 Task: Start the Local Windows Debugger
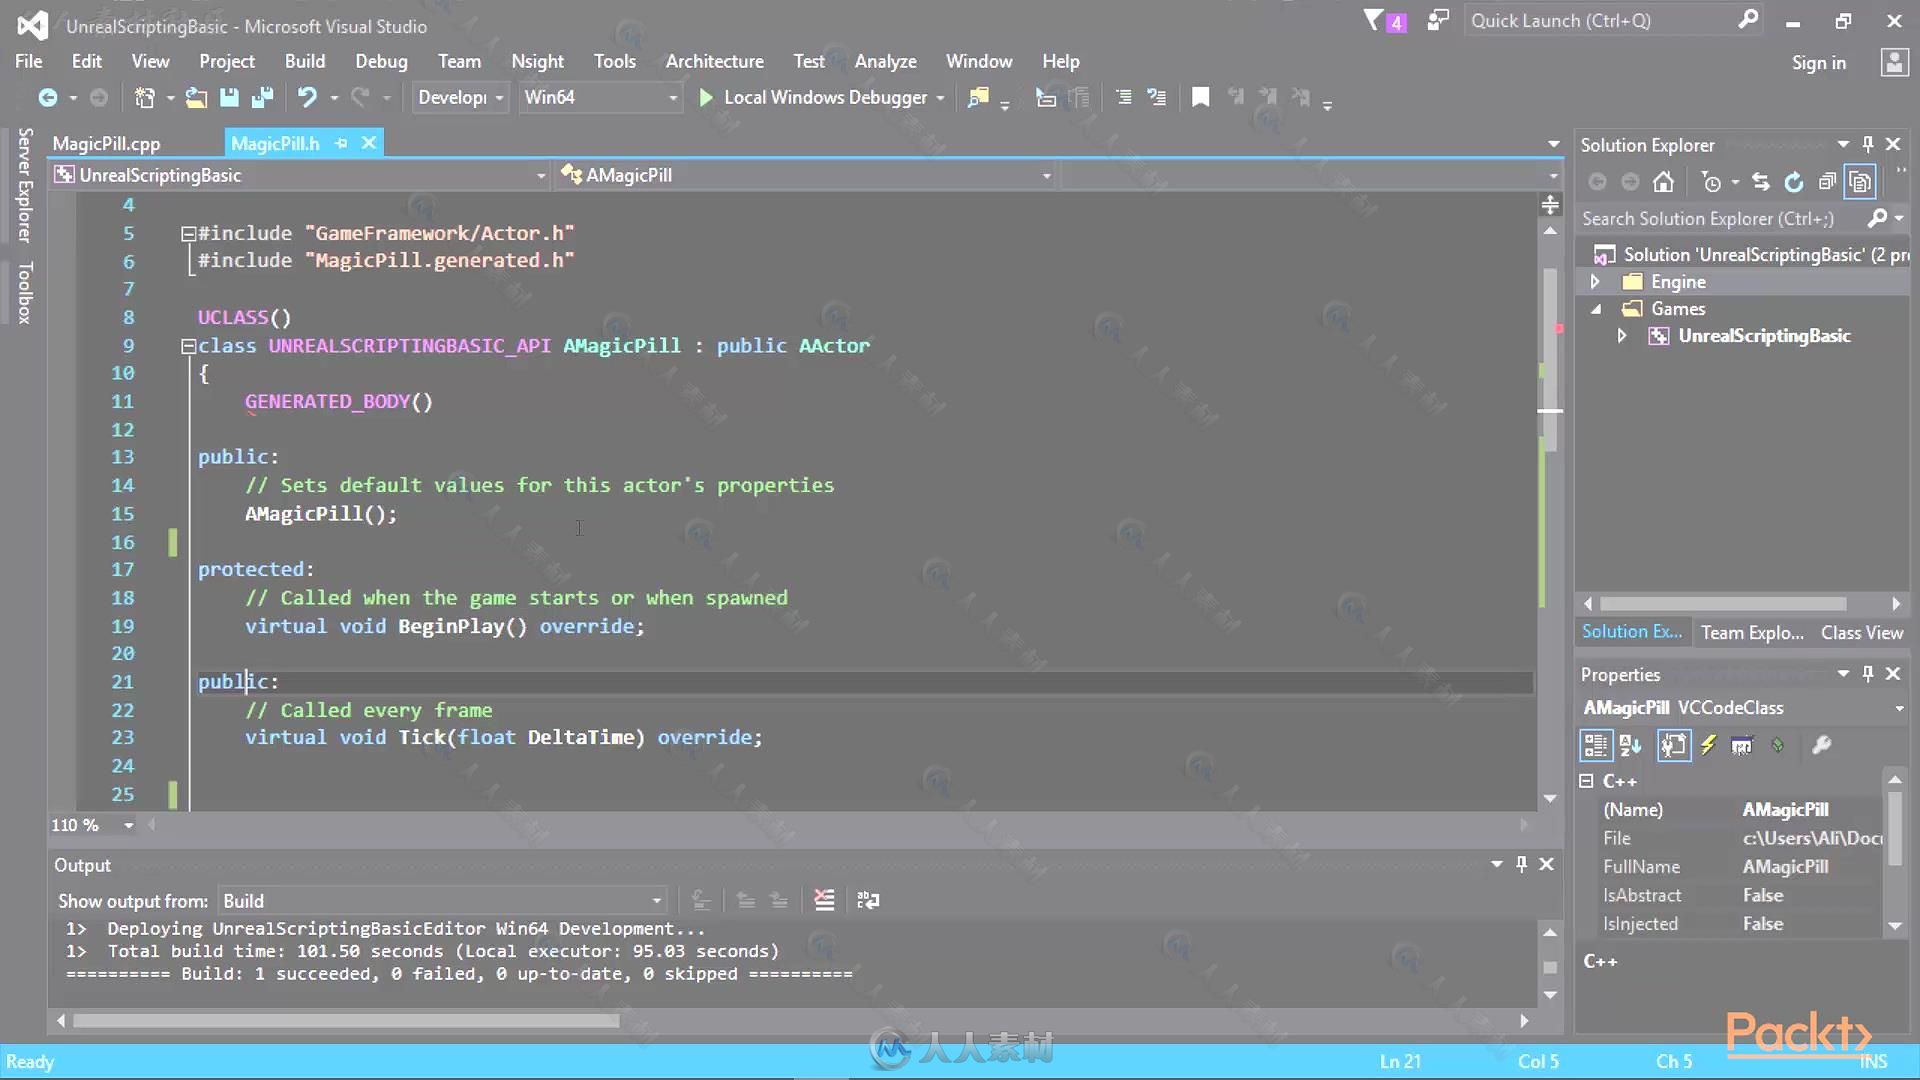click(823, 97)
